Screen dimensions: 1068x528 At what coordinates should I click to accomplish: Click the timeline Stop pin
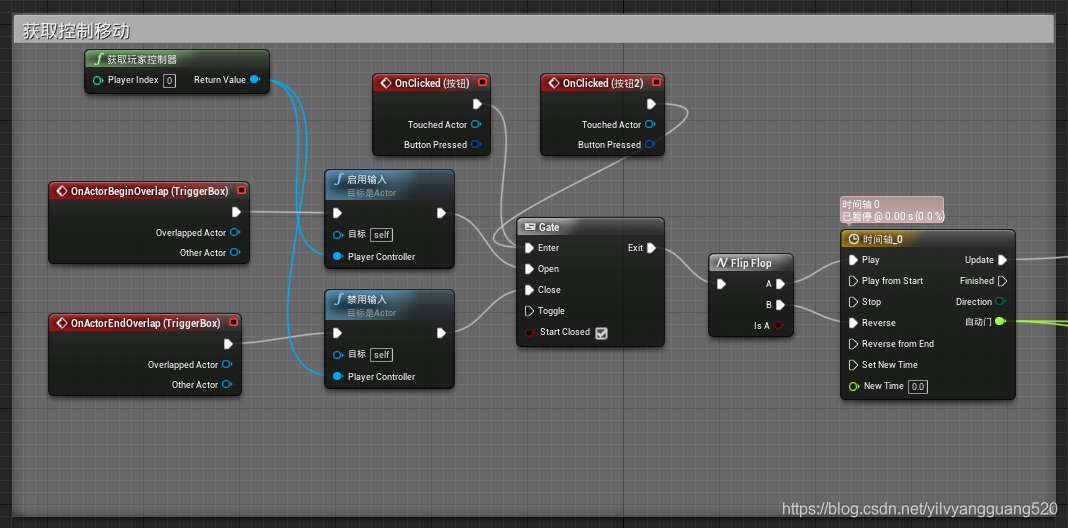click(853, 302)
